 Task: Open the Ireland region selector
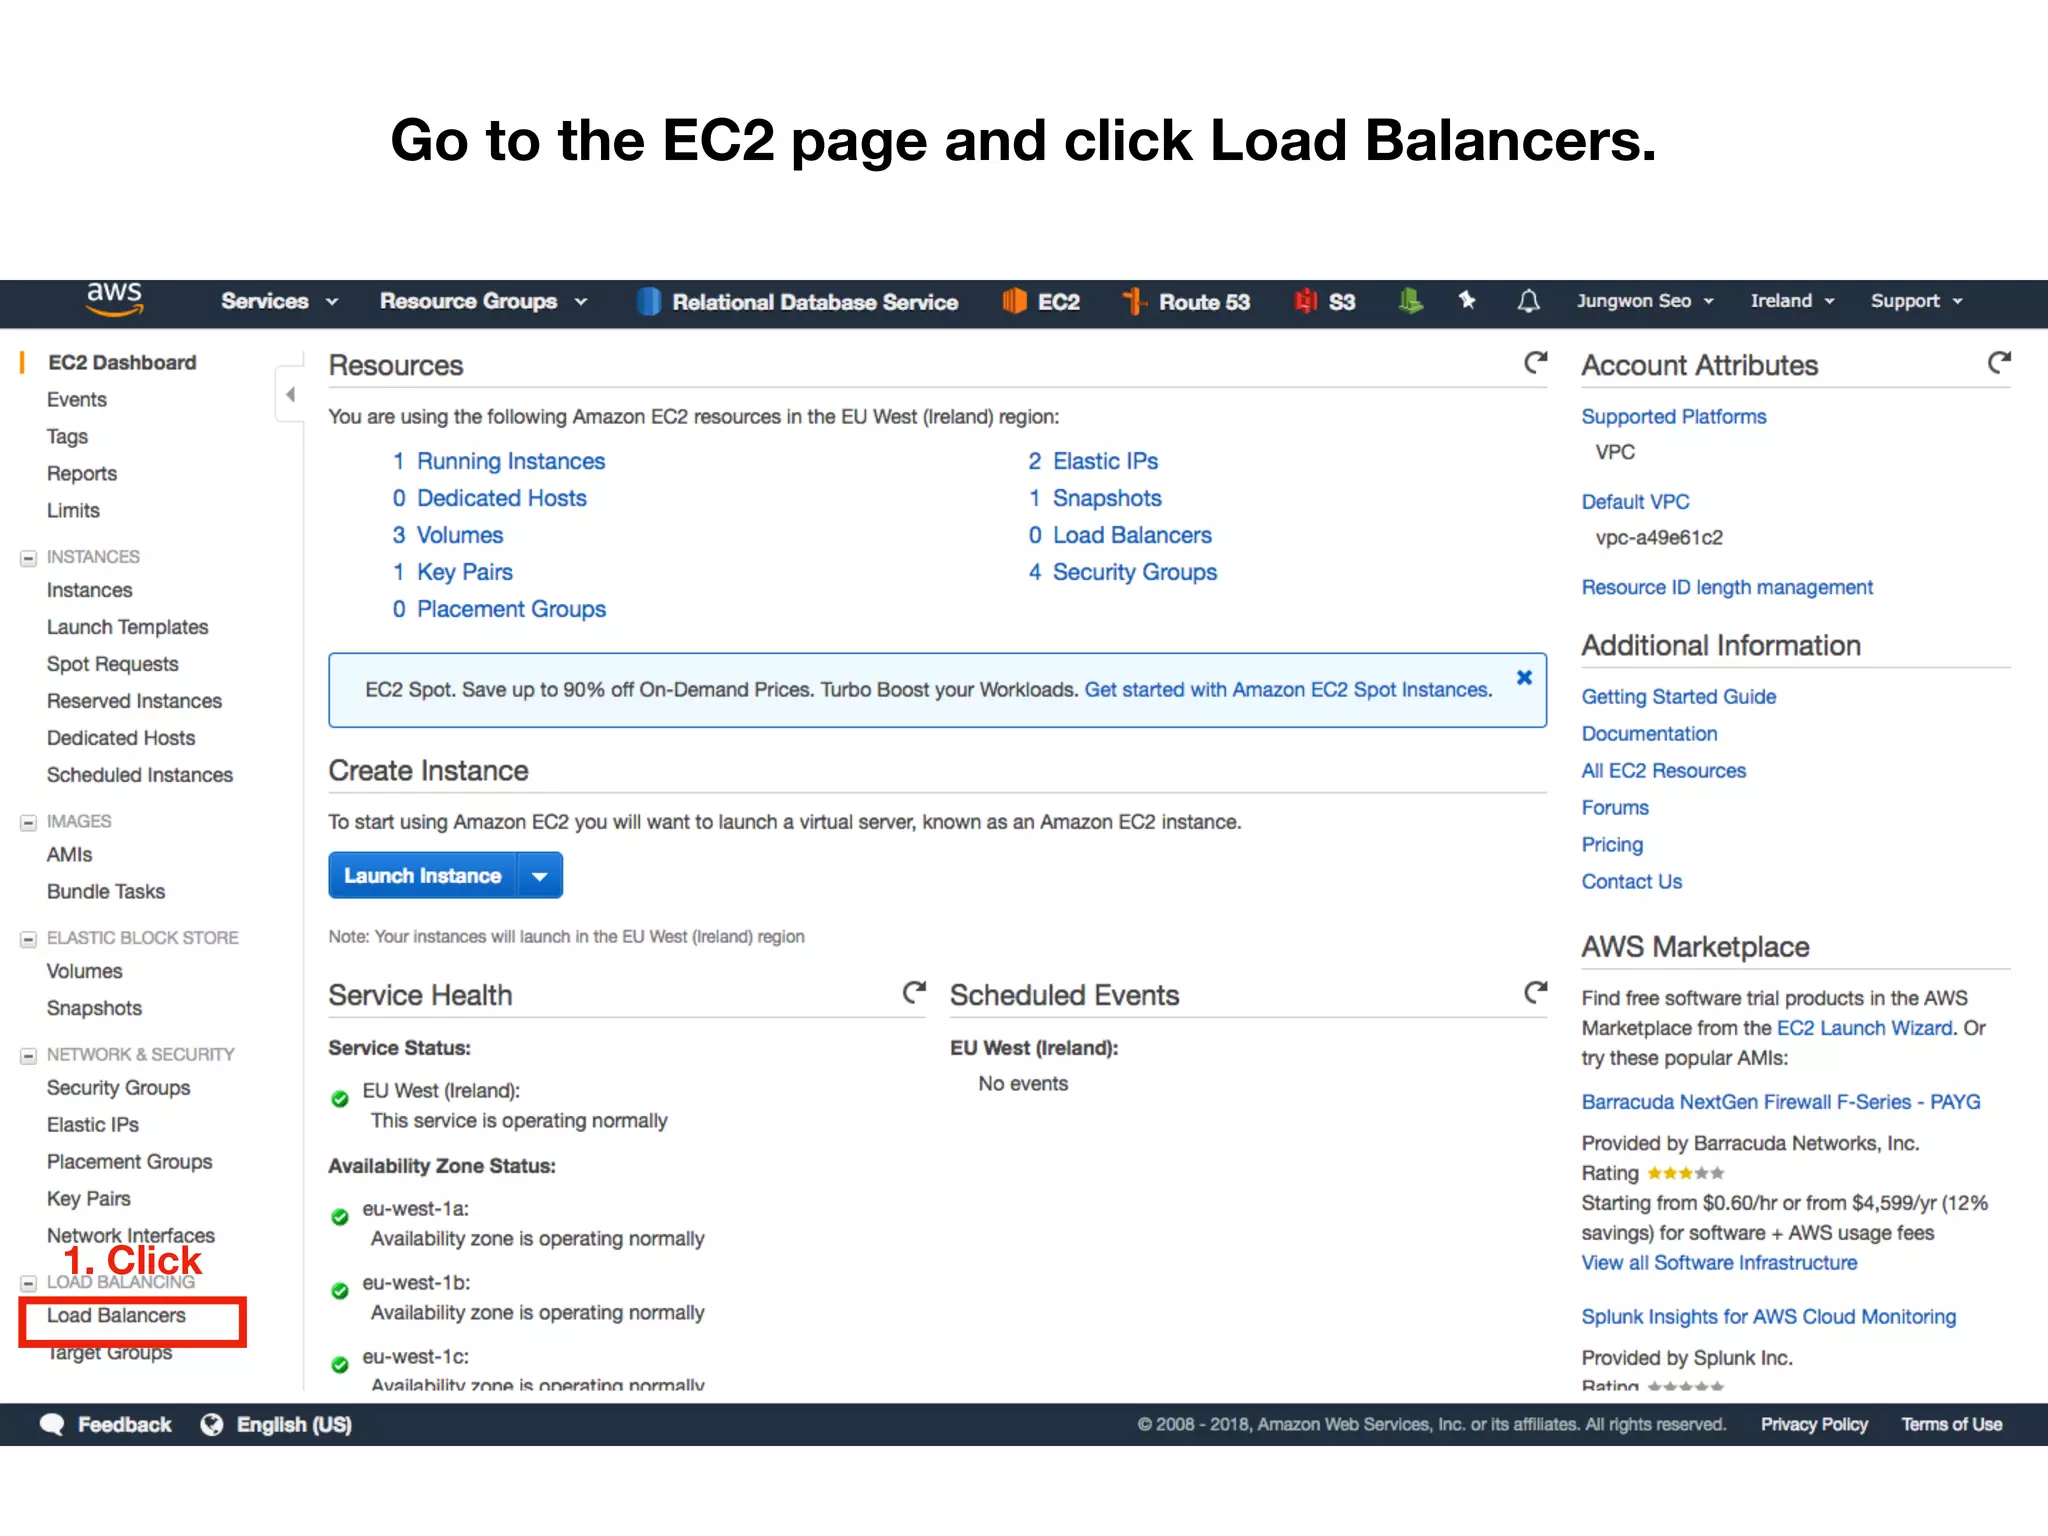click(x=1792, y=301)
